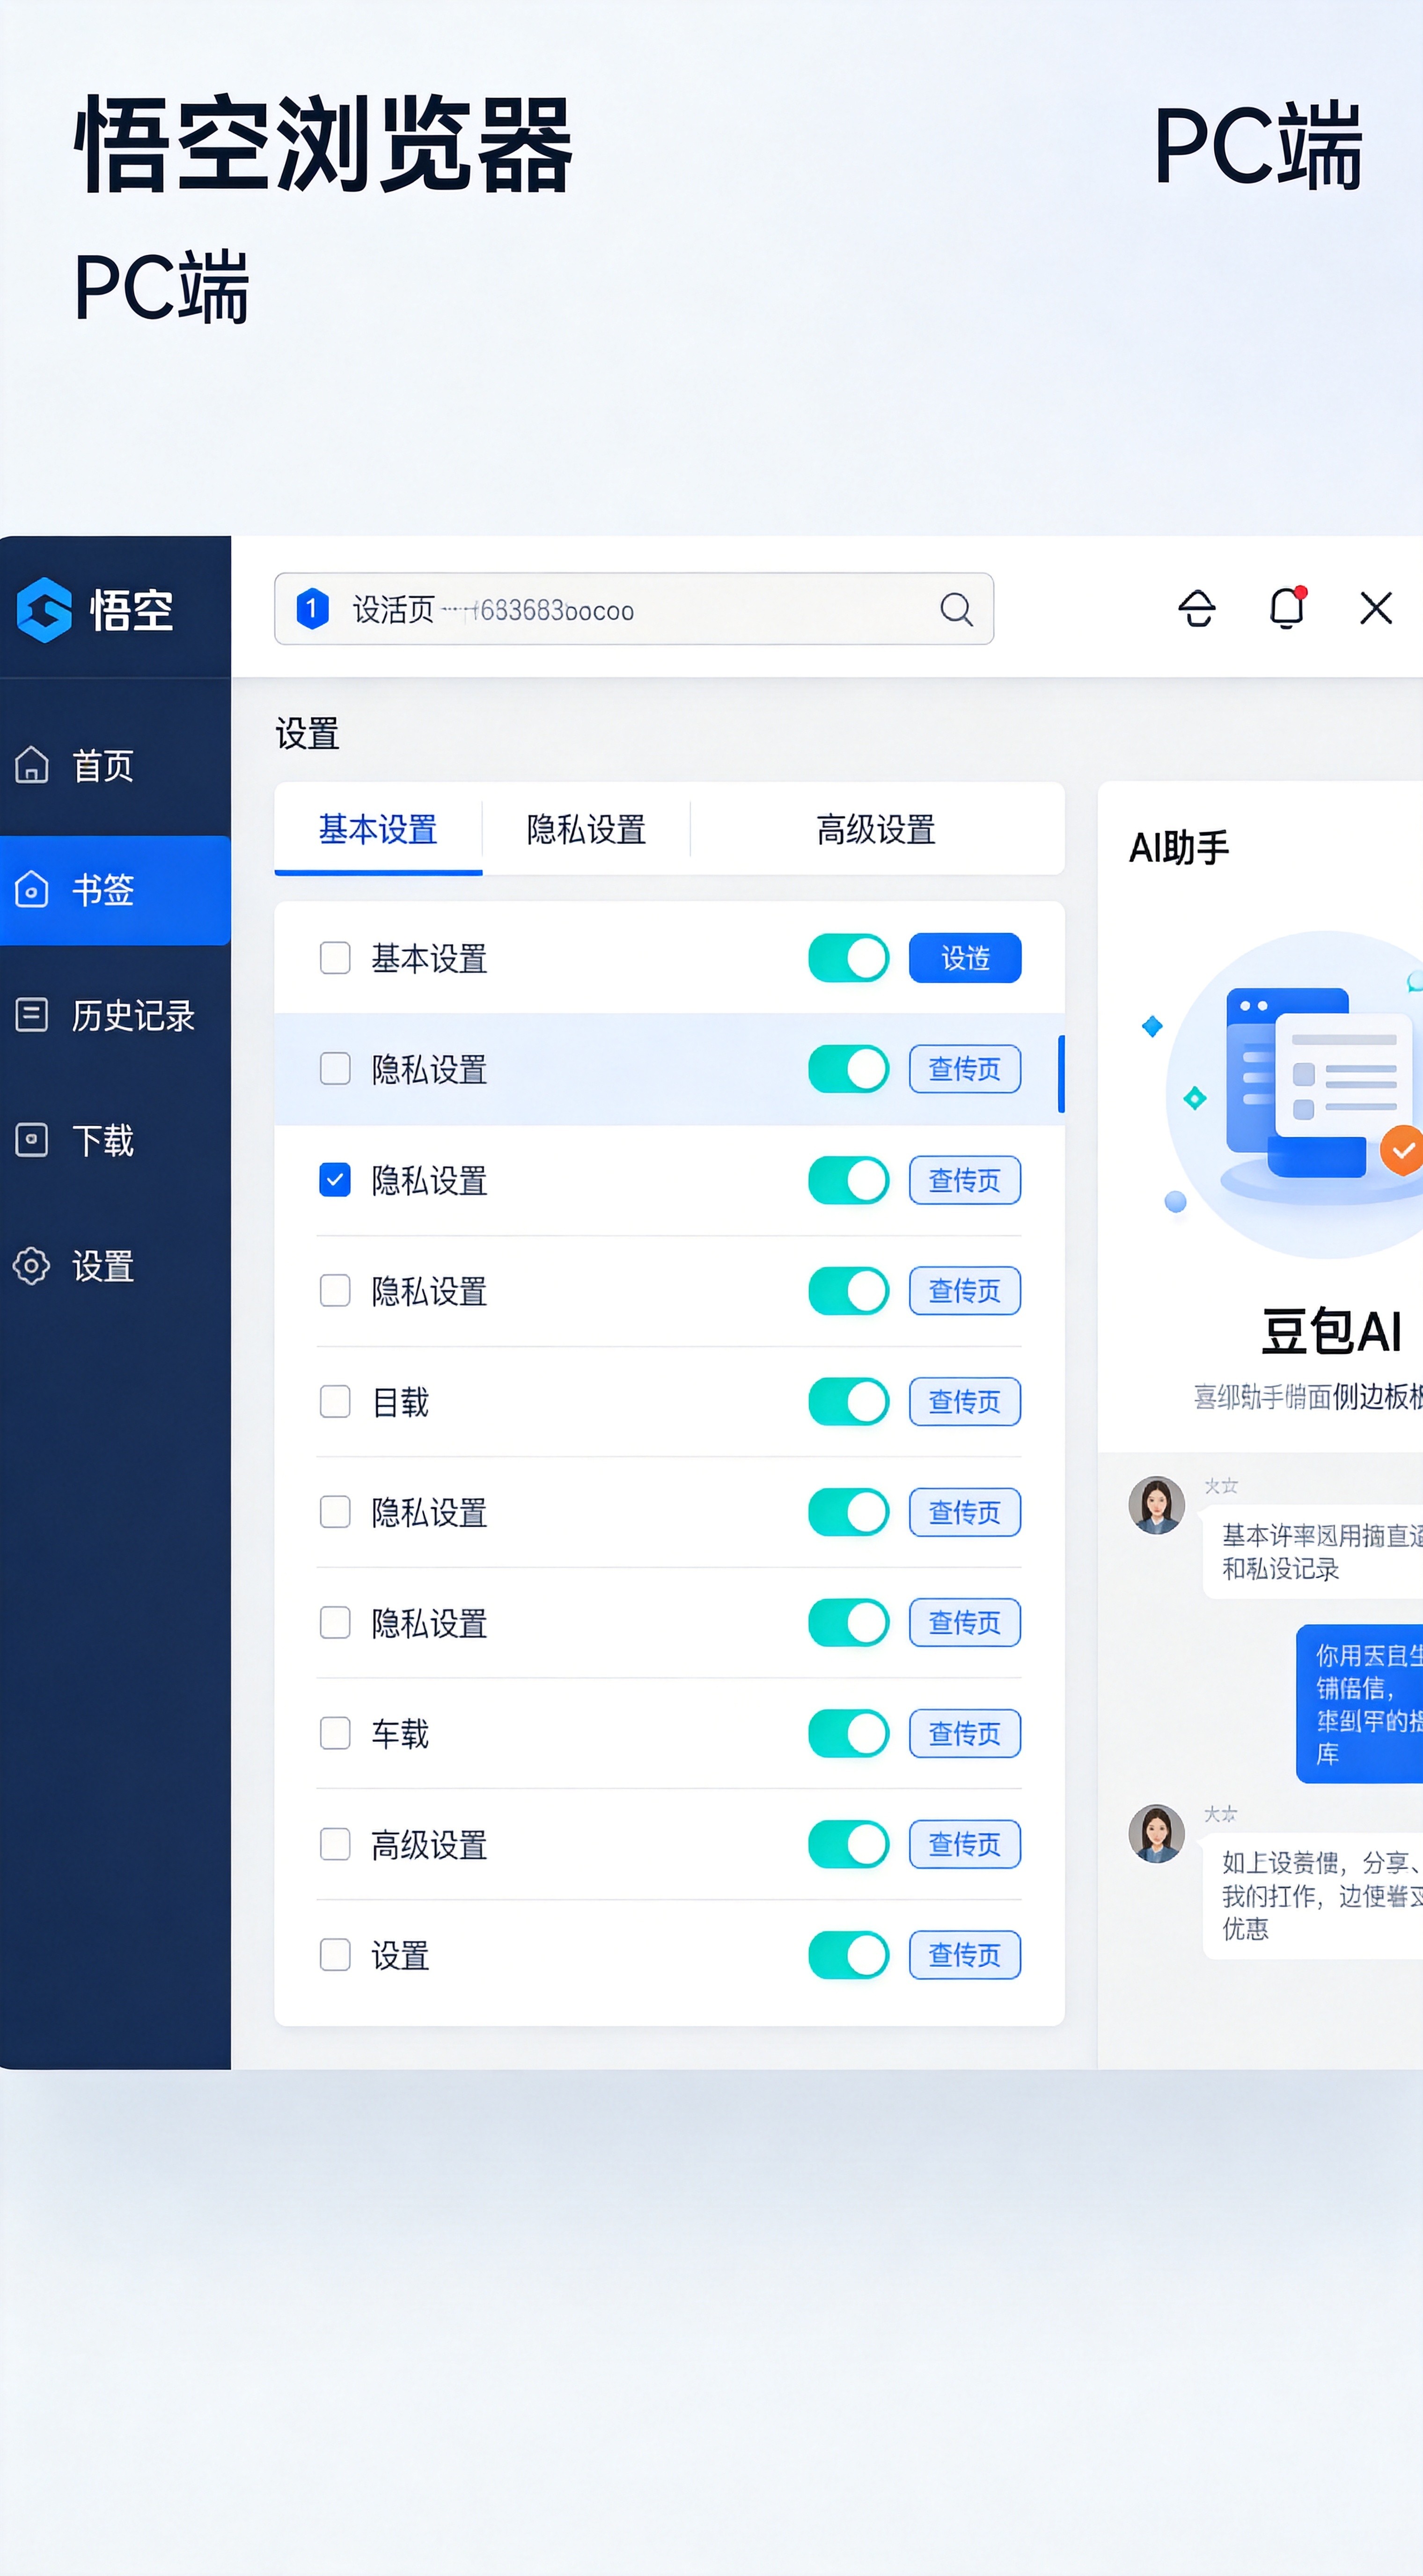Select 书签 bookmarks in the sidebar
1423x2576 pixels.
[115, 890]
